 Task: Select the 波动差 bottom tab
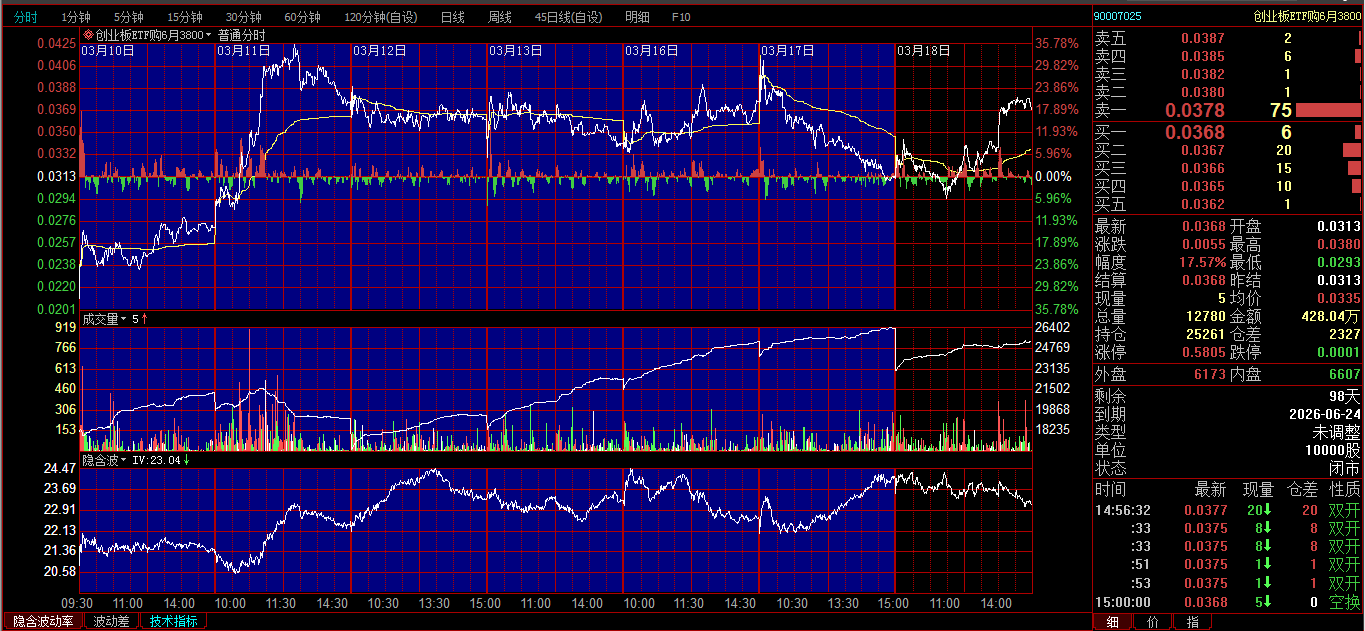(111, 621)
